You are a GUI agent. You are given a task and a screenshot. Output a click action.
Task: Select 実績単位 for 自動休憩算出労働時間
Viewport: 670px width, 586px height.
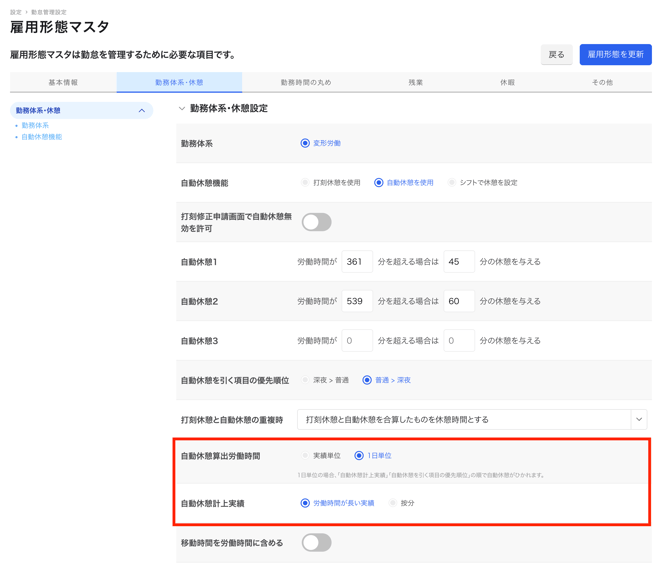(x=305, y=456)
